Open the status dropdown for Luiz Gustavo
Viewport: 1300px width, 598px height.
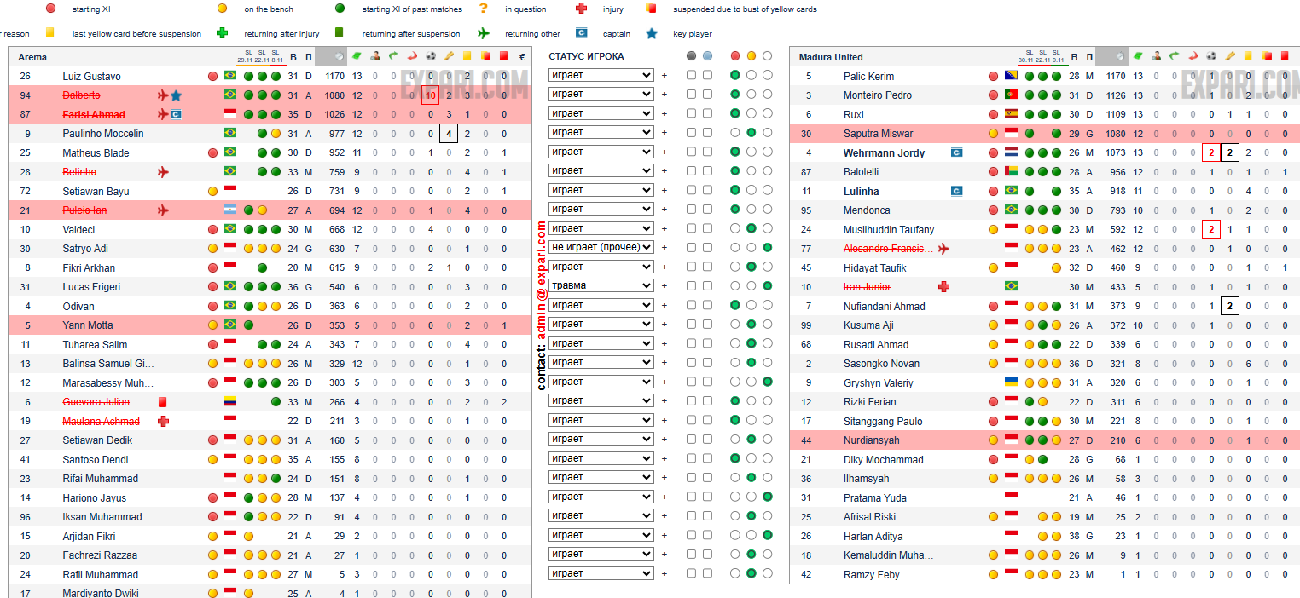click(600, 76)
